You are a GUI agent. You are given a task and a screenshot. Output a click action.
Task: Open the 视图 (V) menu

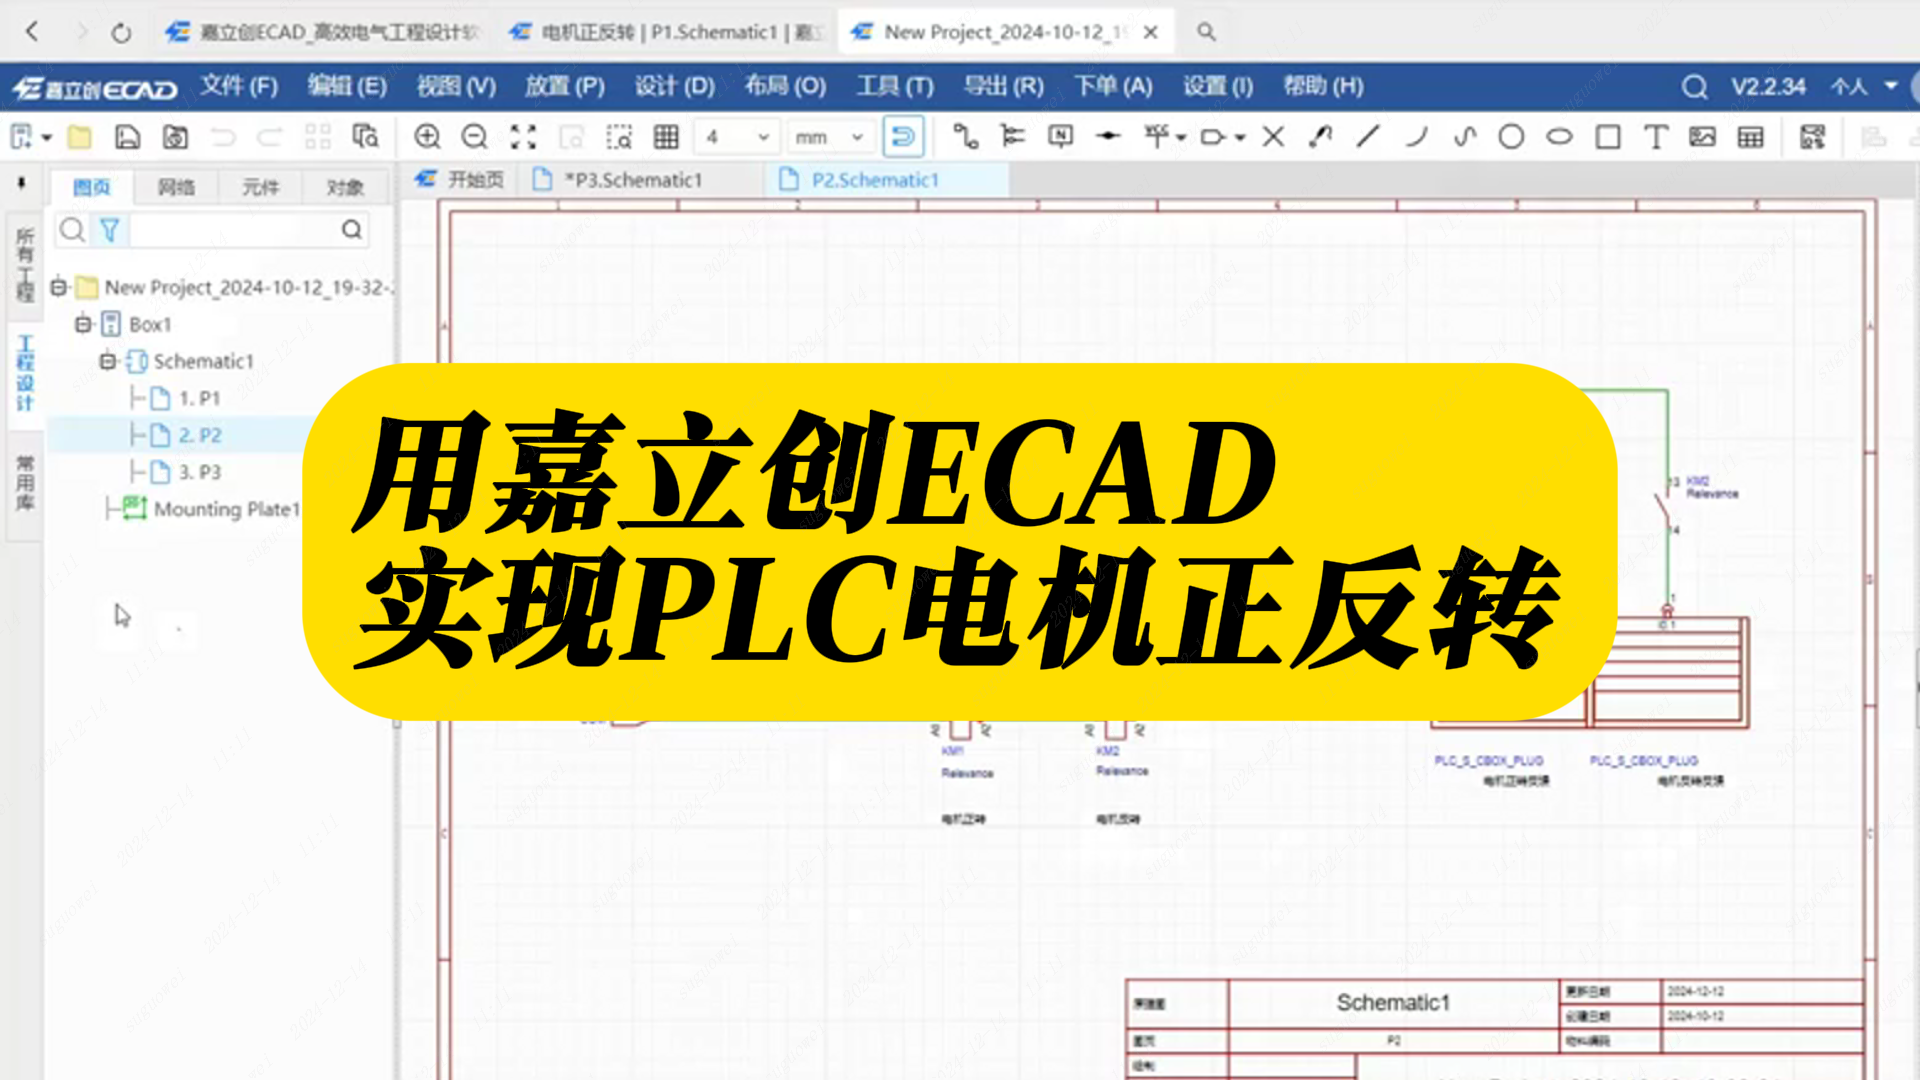(x=456, y=87)
